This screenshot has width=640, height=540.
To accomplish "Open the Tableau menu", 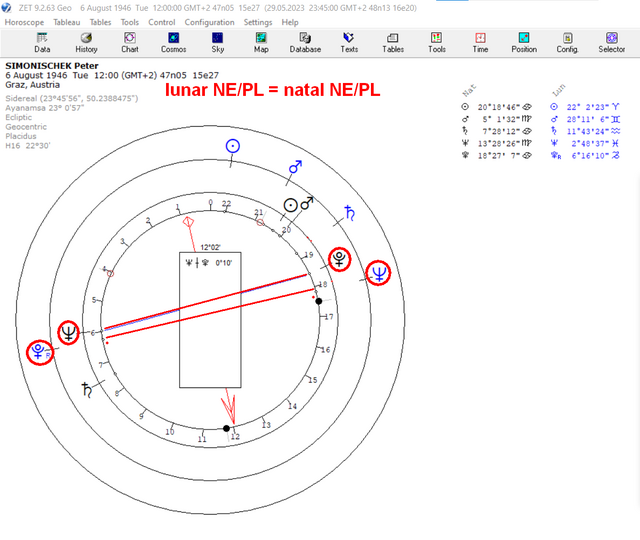I will click(x=67, y=22).
